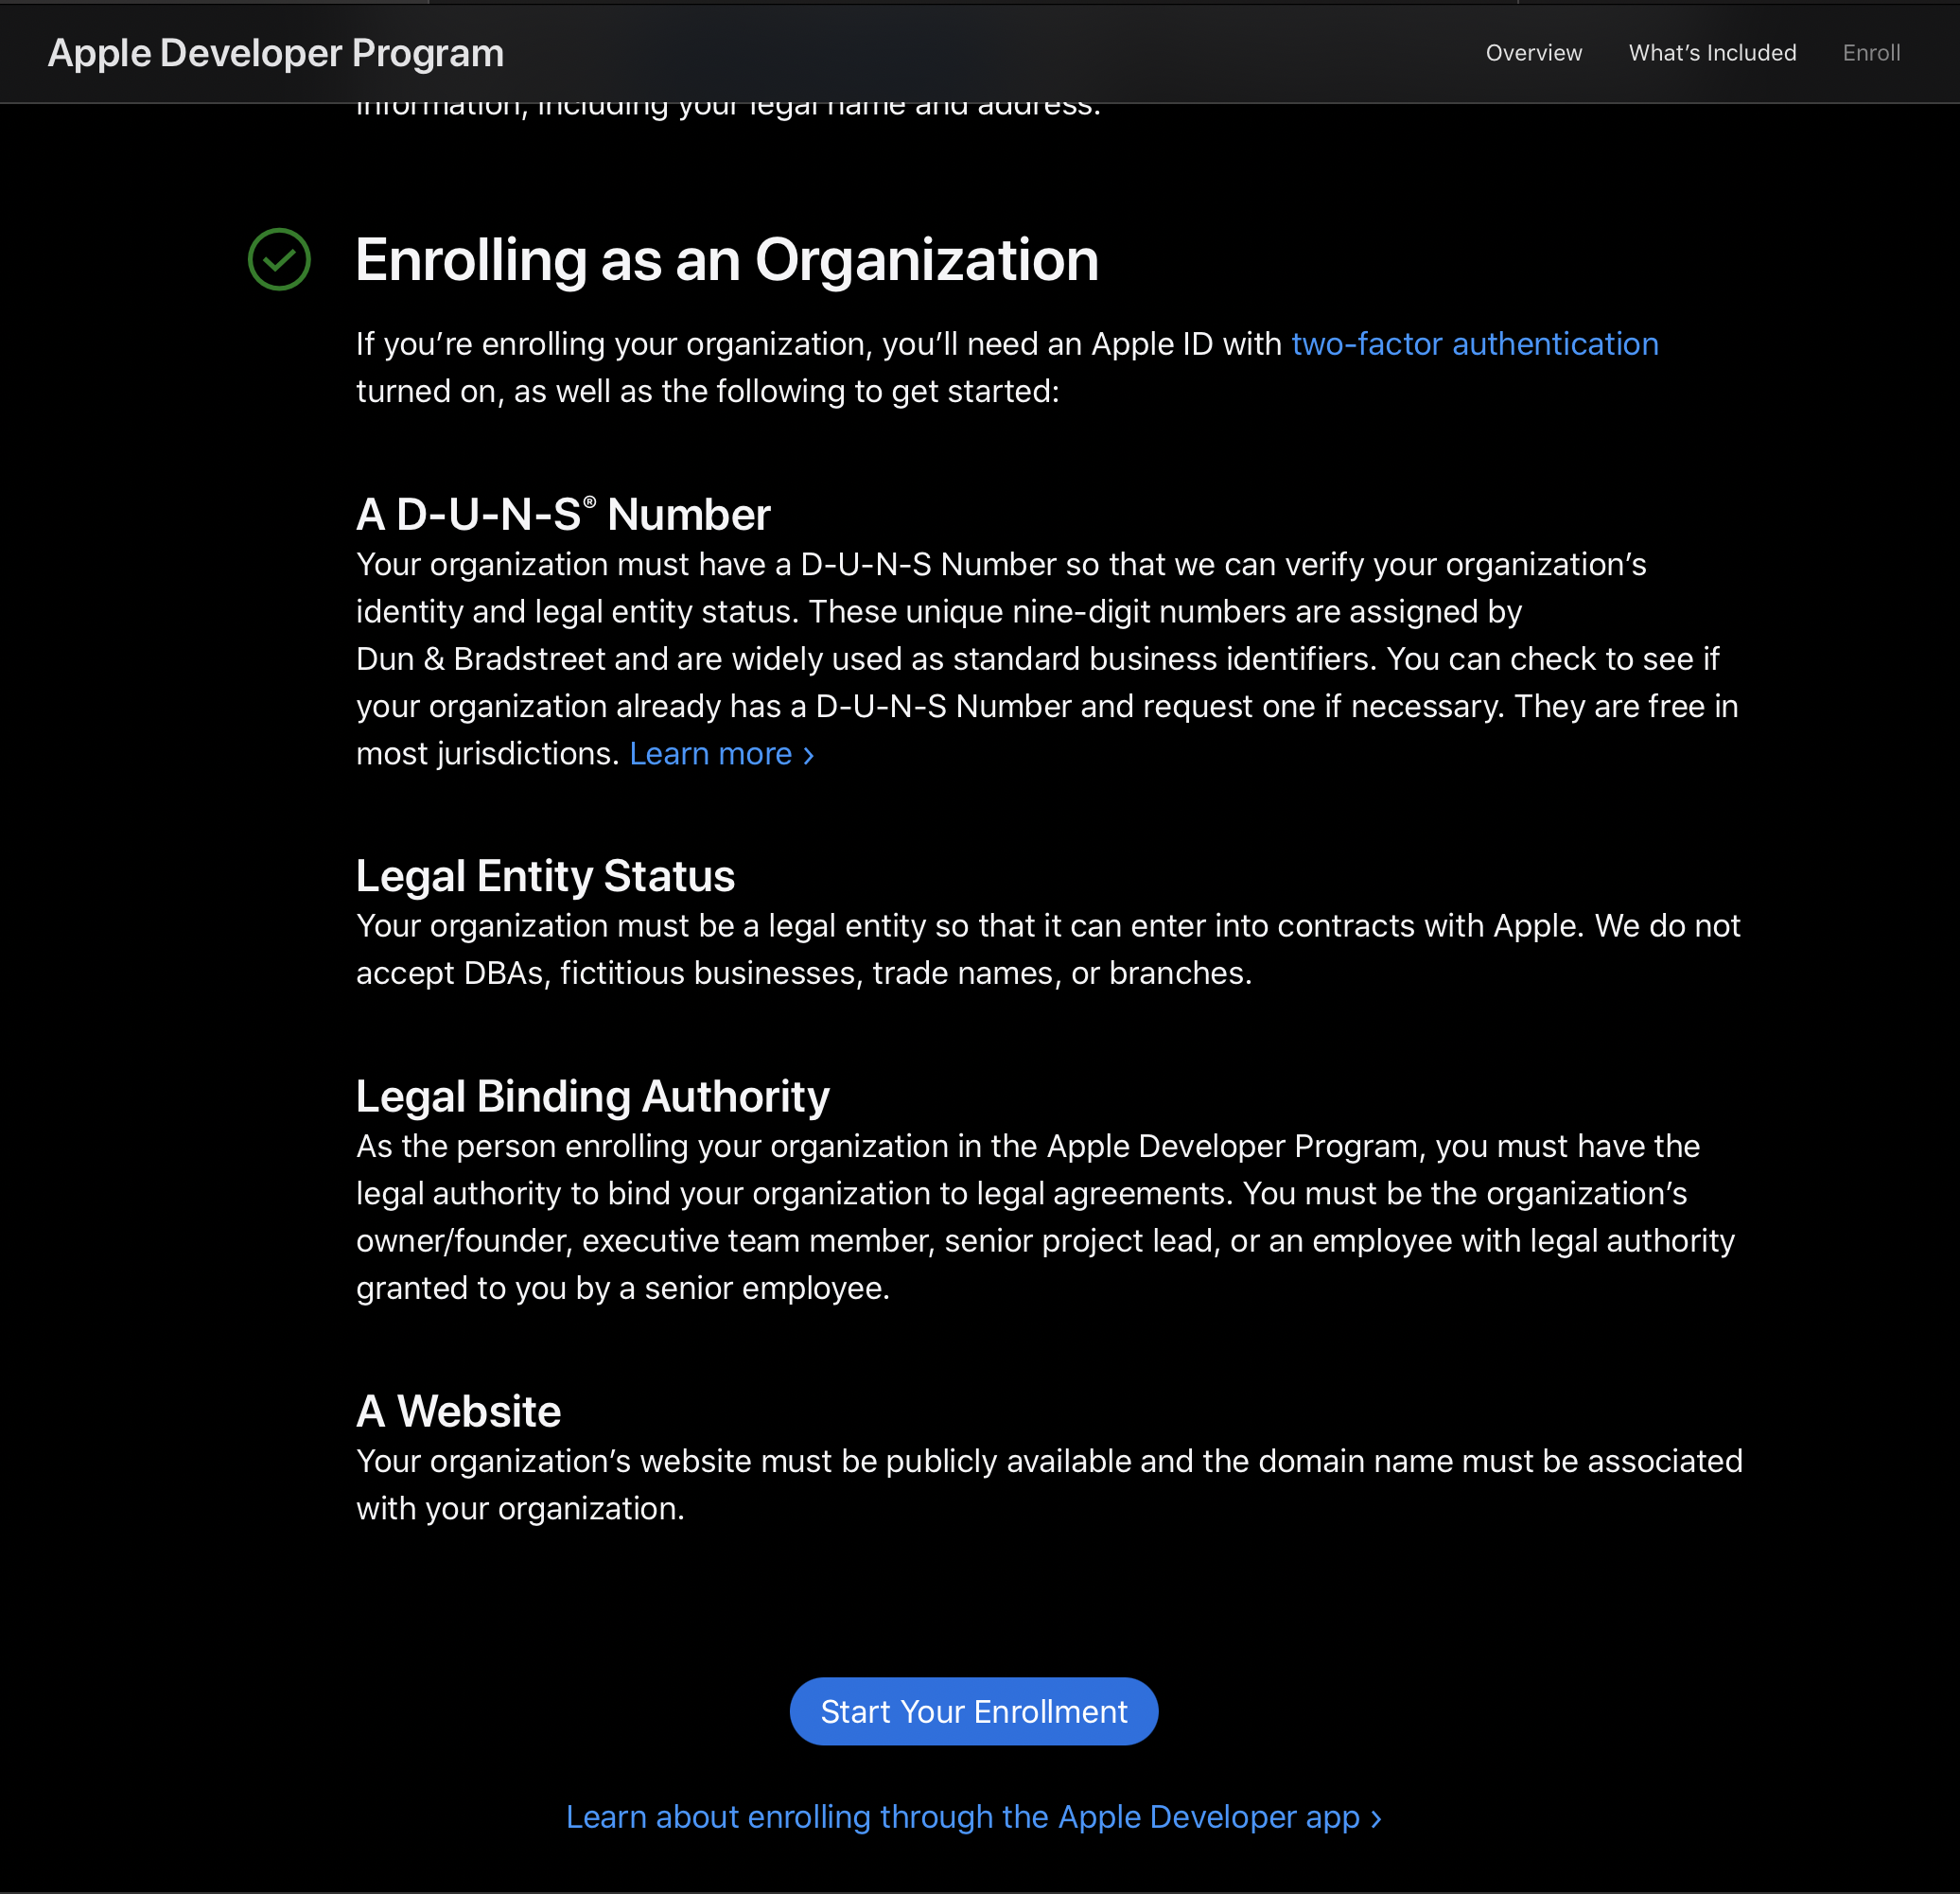Go to the Overview nav item
Viewport: 1960px width, 1894px height.
click(1533, 53)
